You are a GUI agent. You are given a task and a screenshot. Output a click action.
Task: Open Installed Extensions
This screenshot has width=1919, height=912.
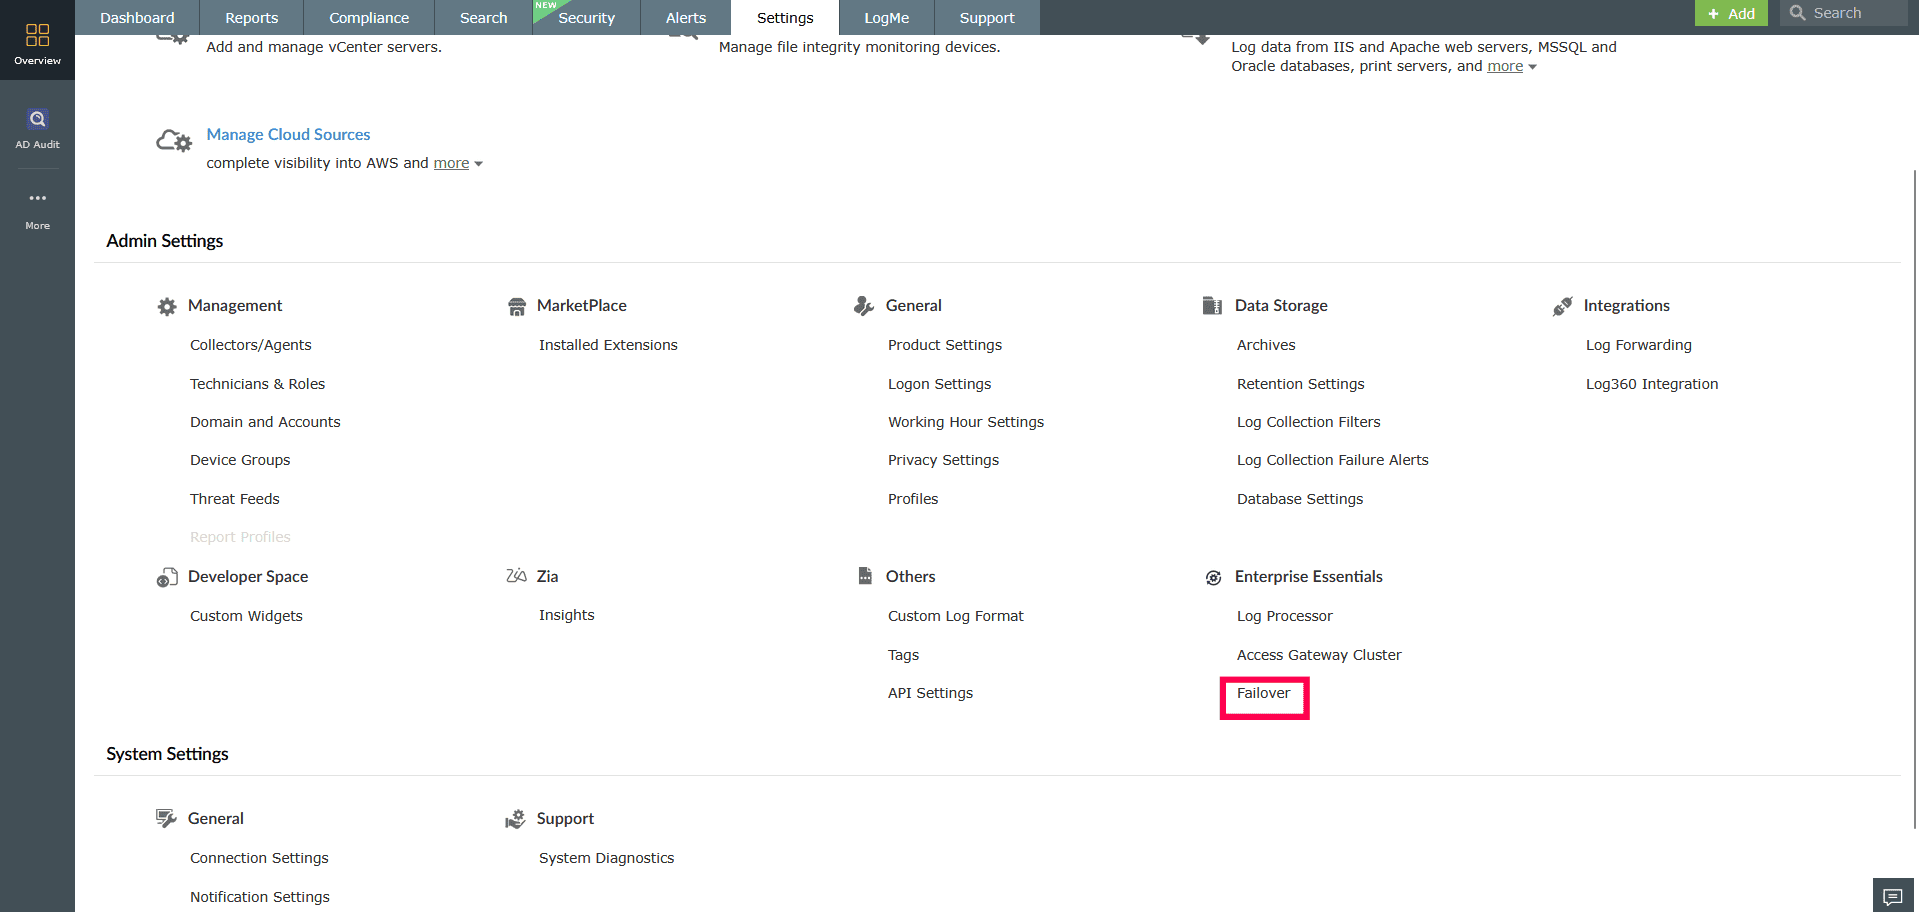[x=608, y=345]
